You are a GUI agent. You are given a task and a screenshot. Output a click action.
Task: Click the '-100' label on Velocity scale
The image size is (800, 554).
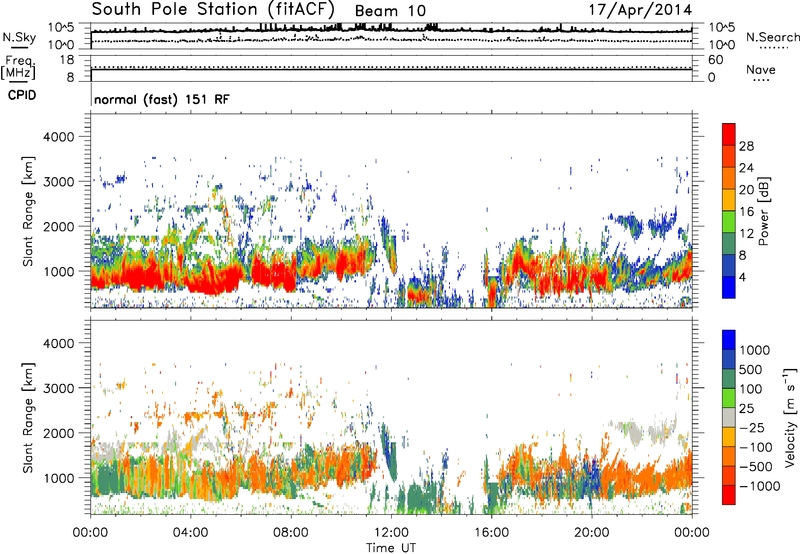point(756,447)
